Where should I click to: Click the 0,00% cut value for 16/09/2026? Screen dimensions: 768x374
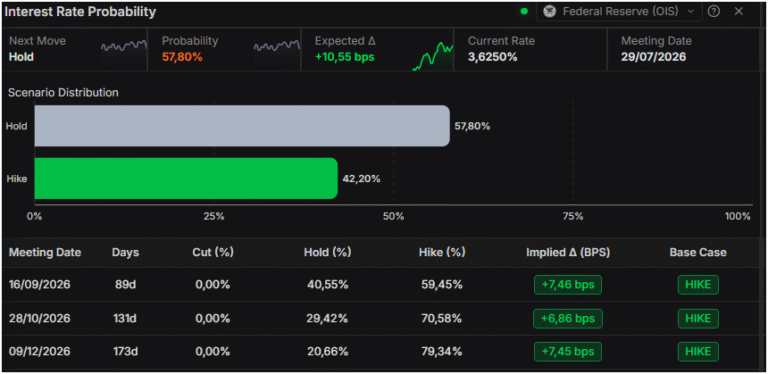[x=213, y=285]
